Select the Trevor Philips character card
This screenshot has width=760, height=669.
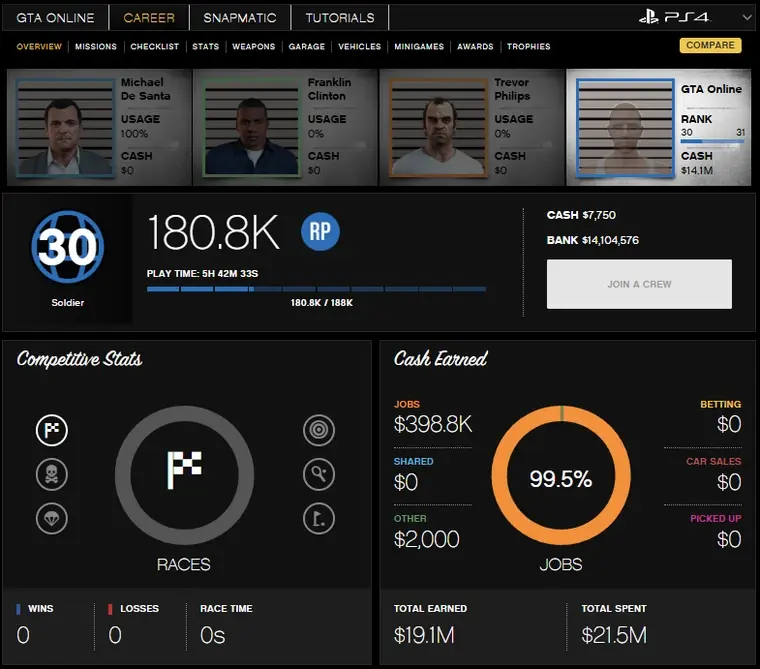pos(472,127)
